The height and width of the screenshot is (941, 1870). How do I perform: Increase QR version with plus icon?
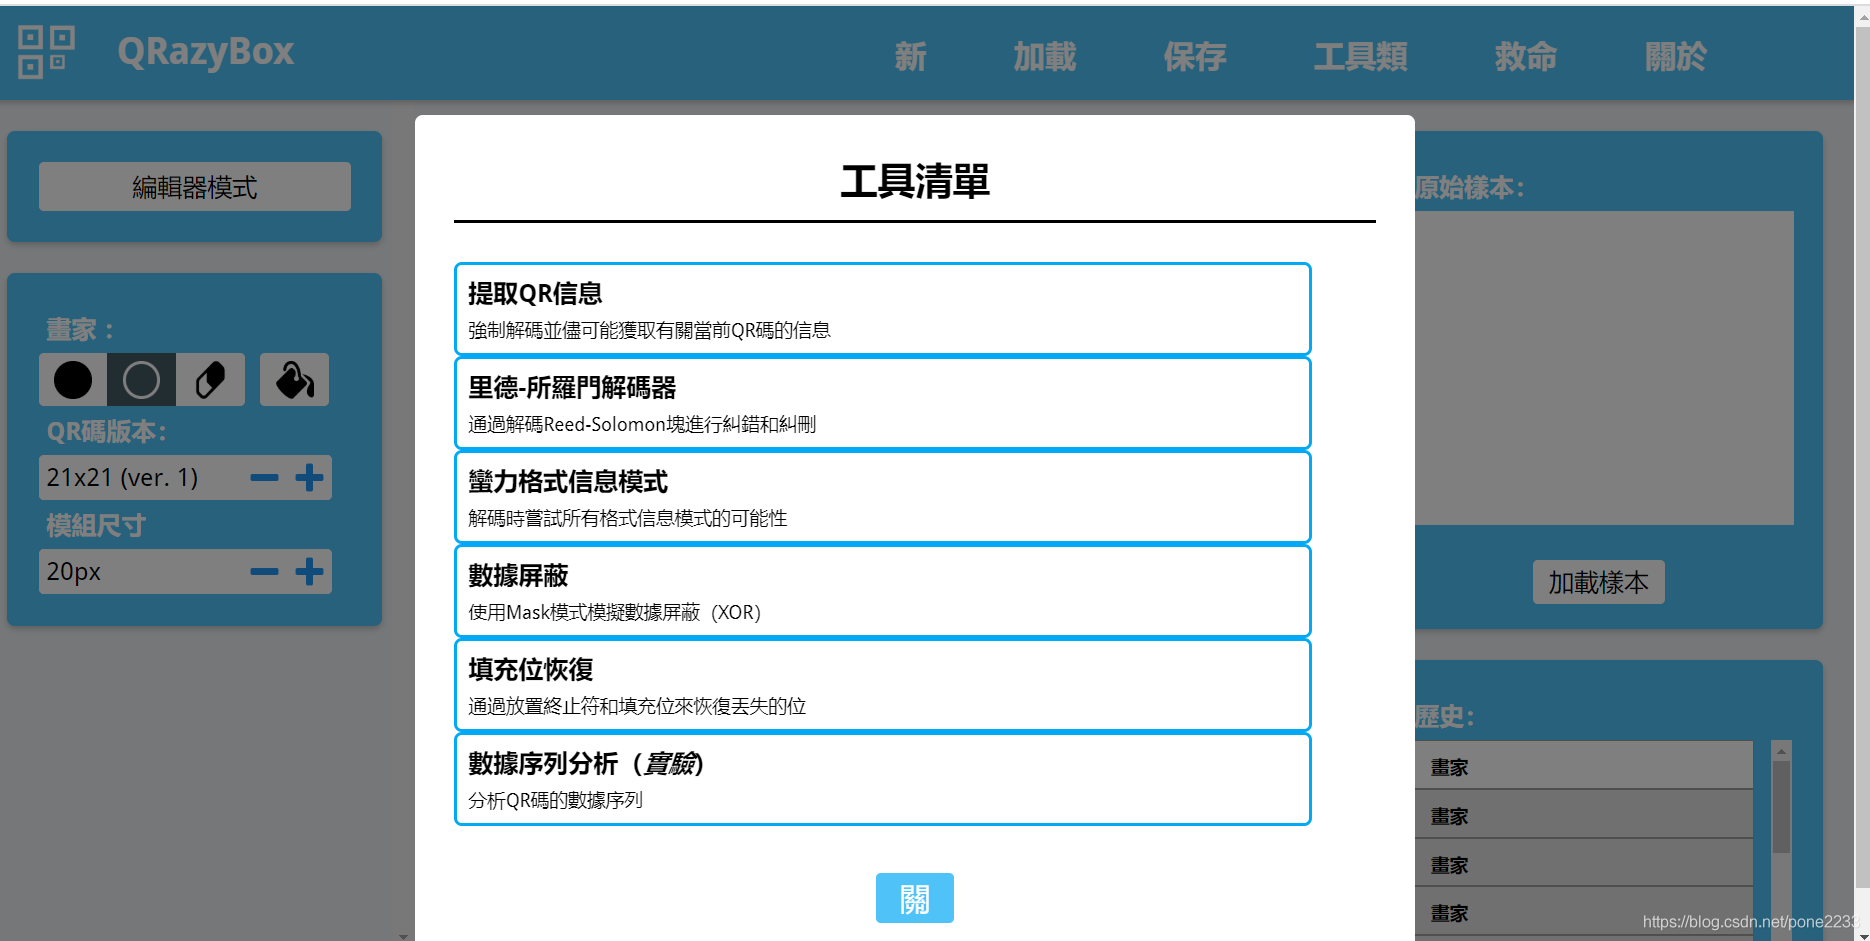pyautogui.click(x=309, y=478)
